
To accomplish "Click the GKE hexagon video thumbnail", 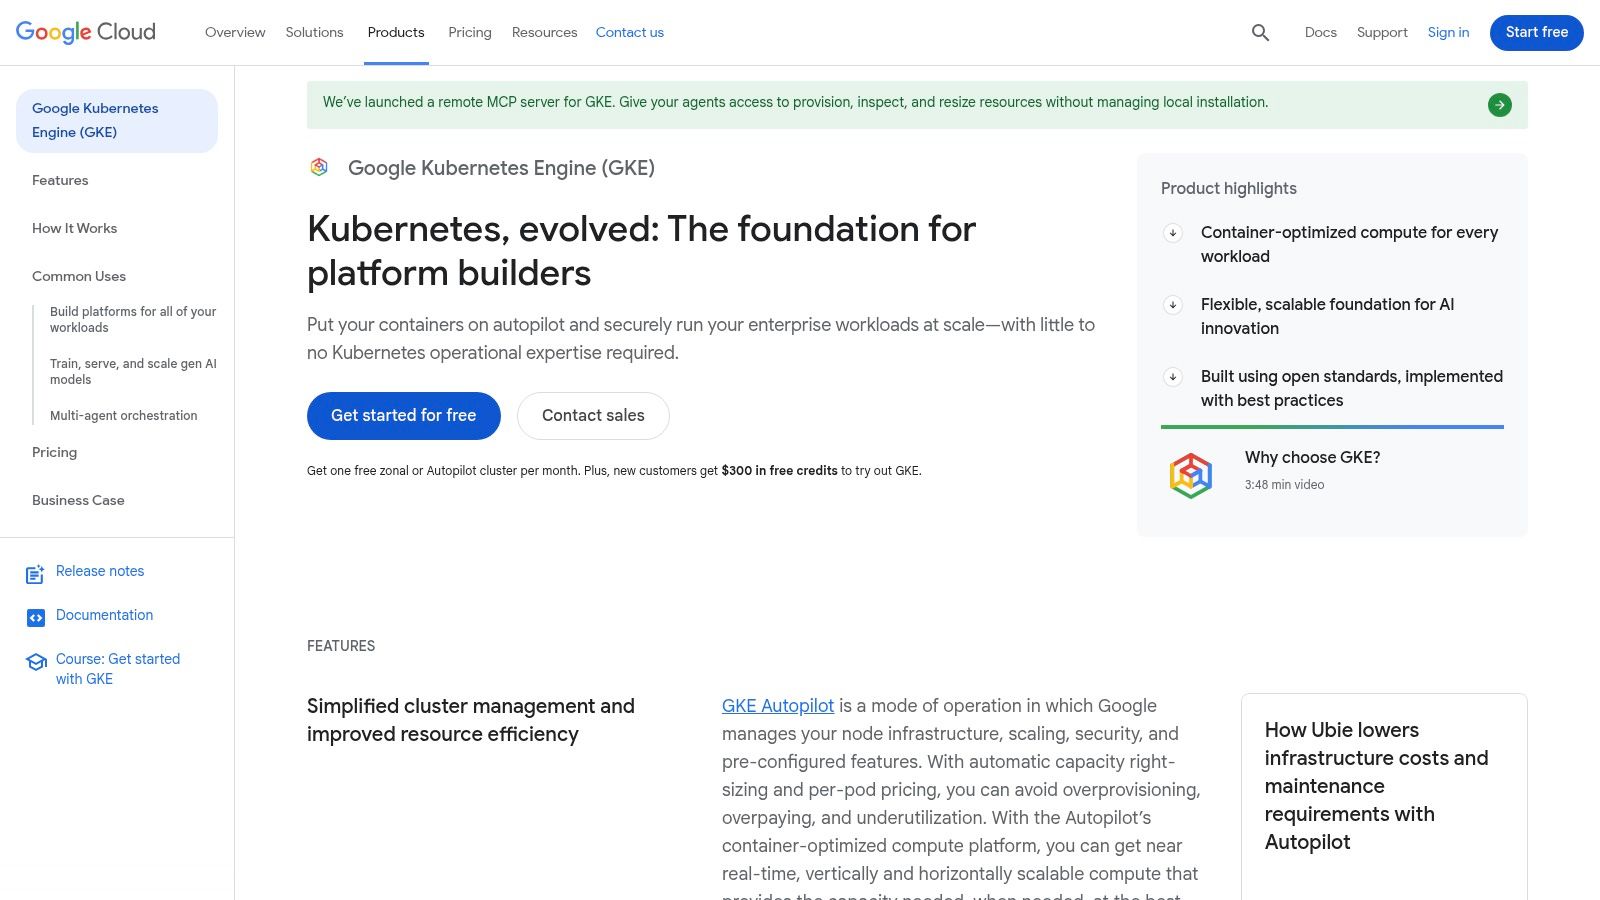I will click(x=1191, y=475).
